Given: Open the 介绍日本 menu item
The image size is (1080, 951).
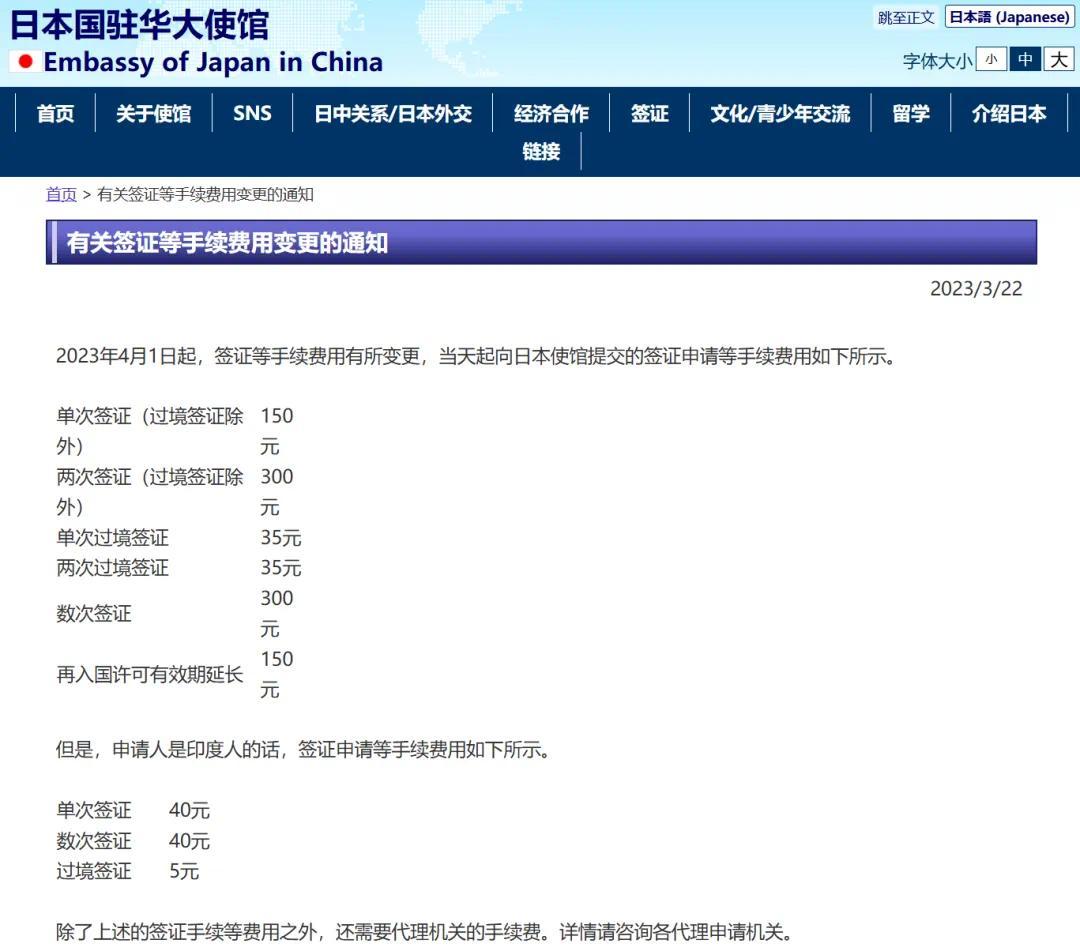Looking at the screenshot, I should 1009,114.
